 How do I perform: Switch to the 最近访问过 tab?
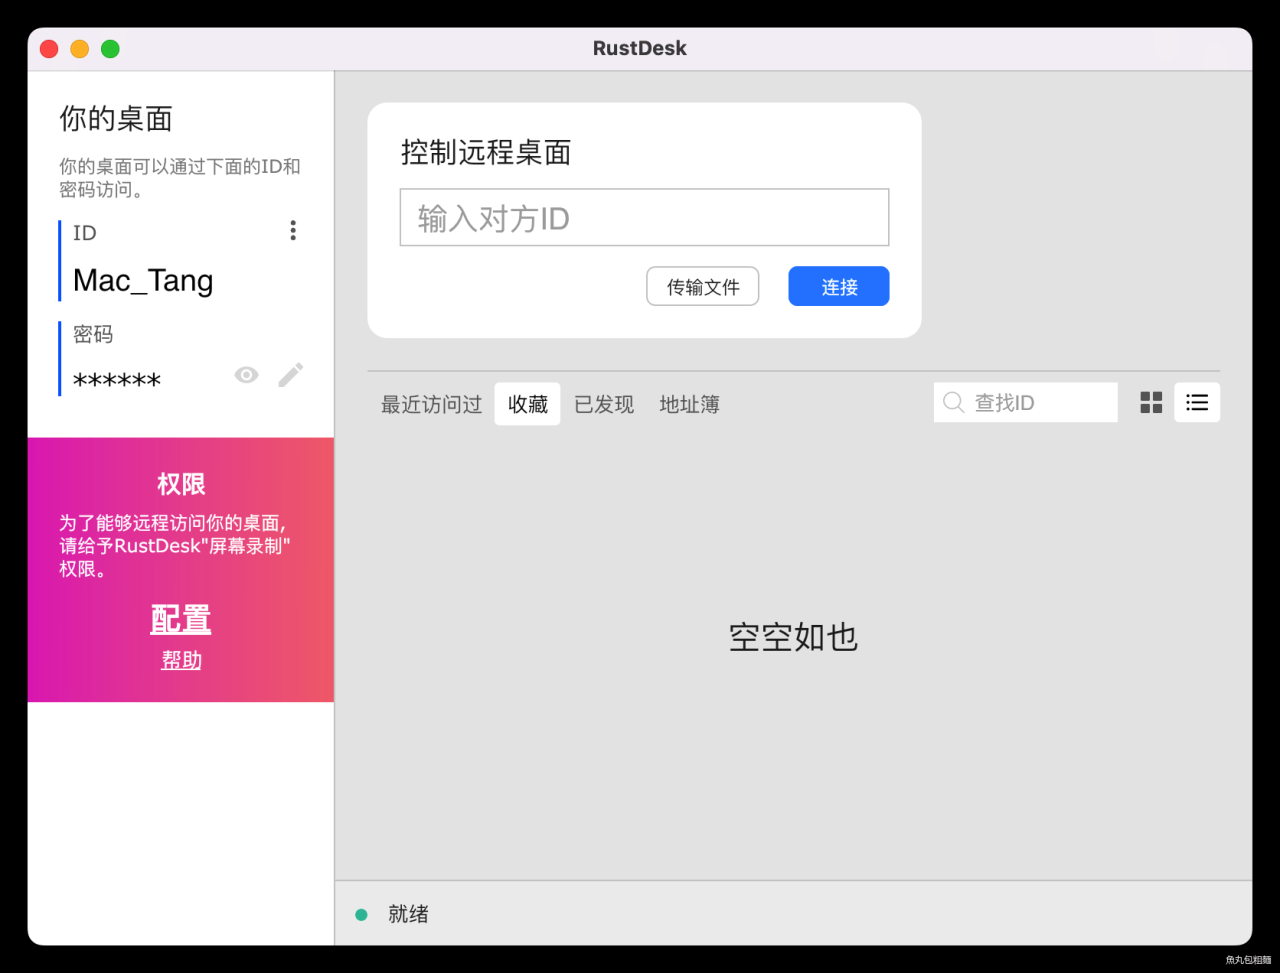point(431,403)
